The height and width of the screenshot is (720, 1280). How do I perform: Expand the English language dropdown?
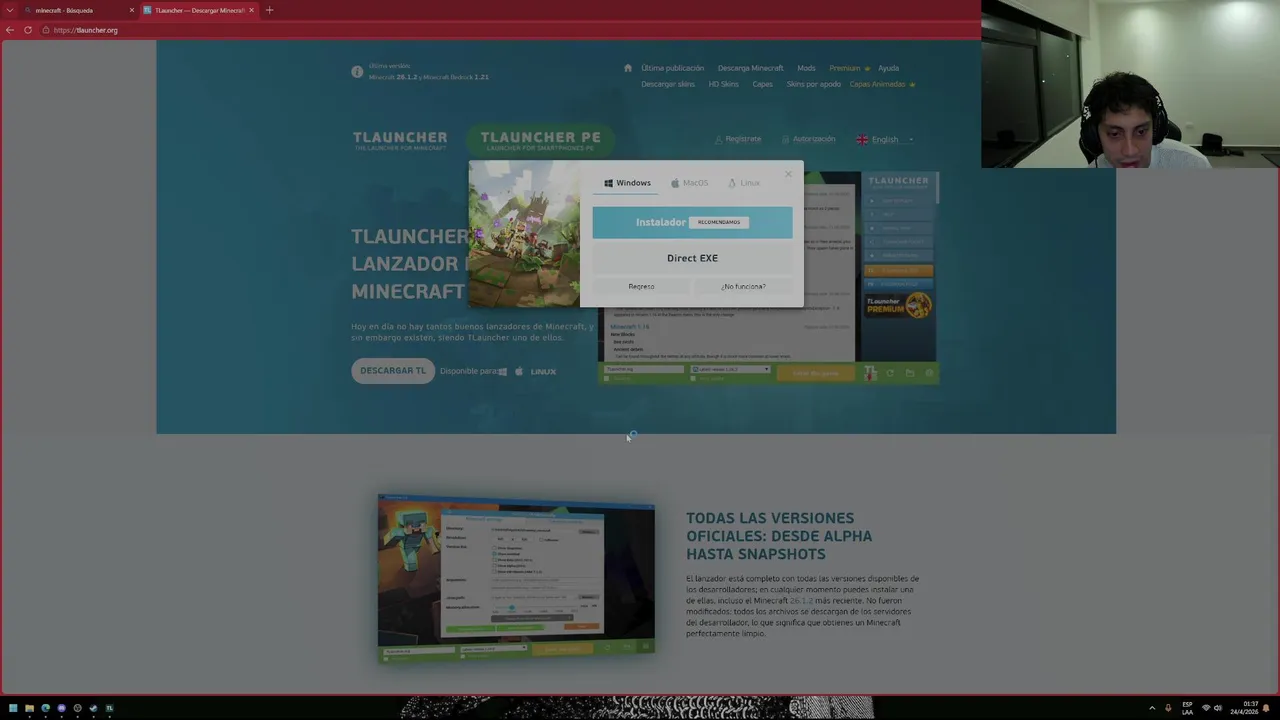click(x=885, y=139)
